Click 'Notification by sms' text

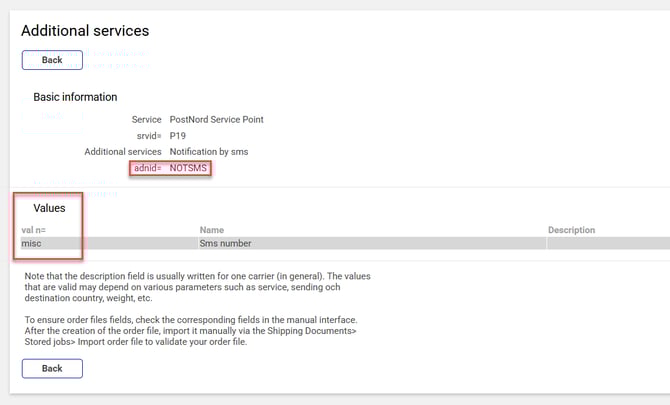click(x=209, y=151)
